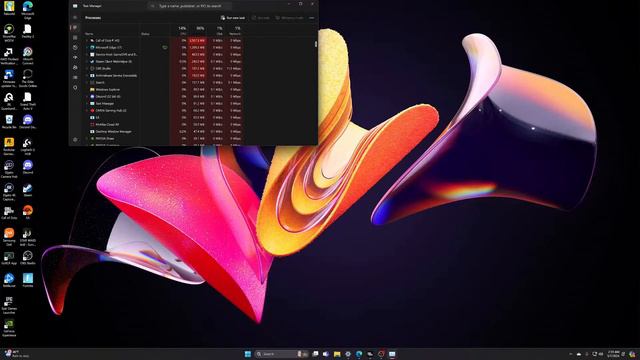Viewport: 640px width, 360px height.
Task: Click the Efficiency mode button
Action: (289, 18)
